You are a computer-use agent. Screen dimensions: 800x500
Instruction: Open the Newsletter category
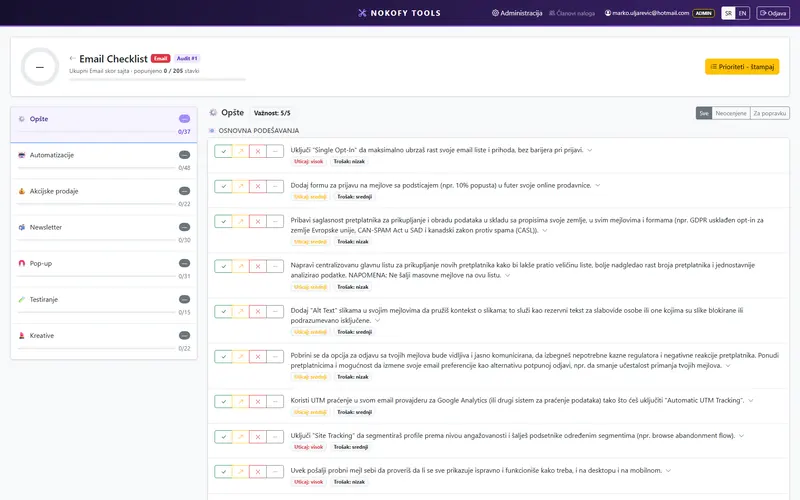point(104,233)
